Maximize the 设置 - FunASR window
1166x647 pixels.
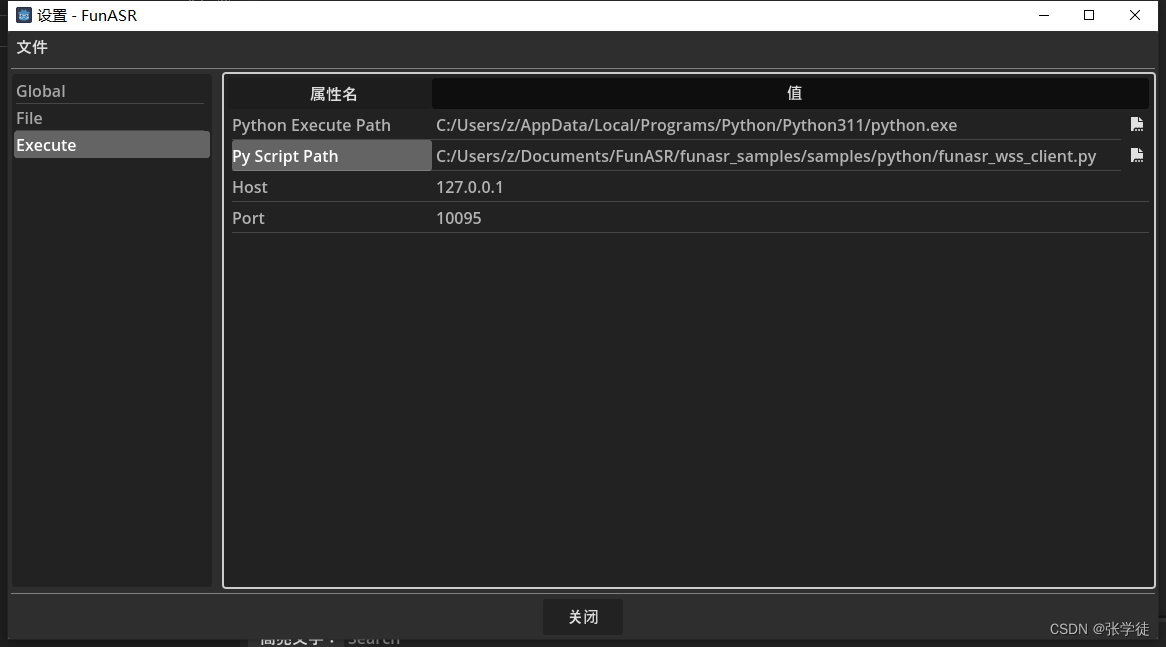click(x=1089, y=15)
